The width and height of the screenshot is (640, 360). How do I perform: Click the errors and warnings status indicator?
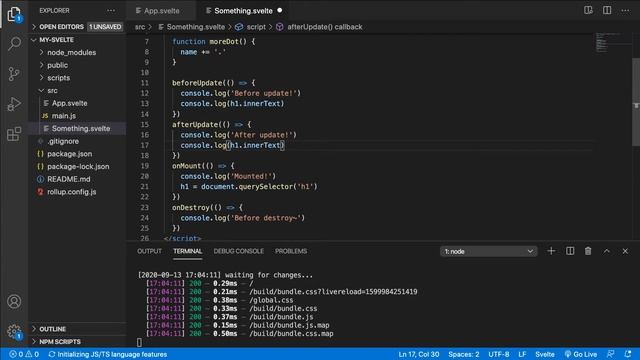click(24, 354)
